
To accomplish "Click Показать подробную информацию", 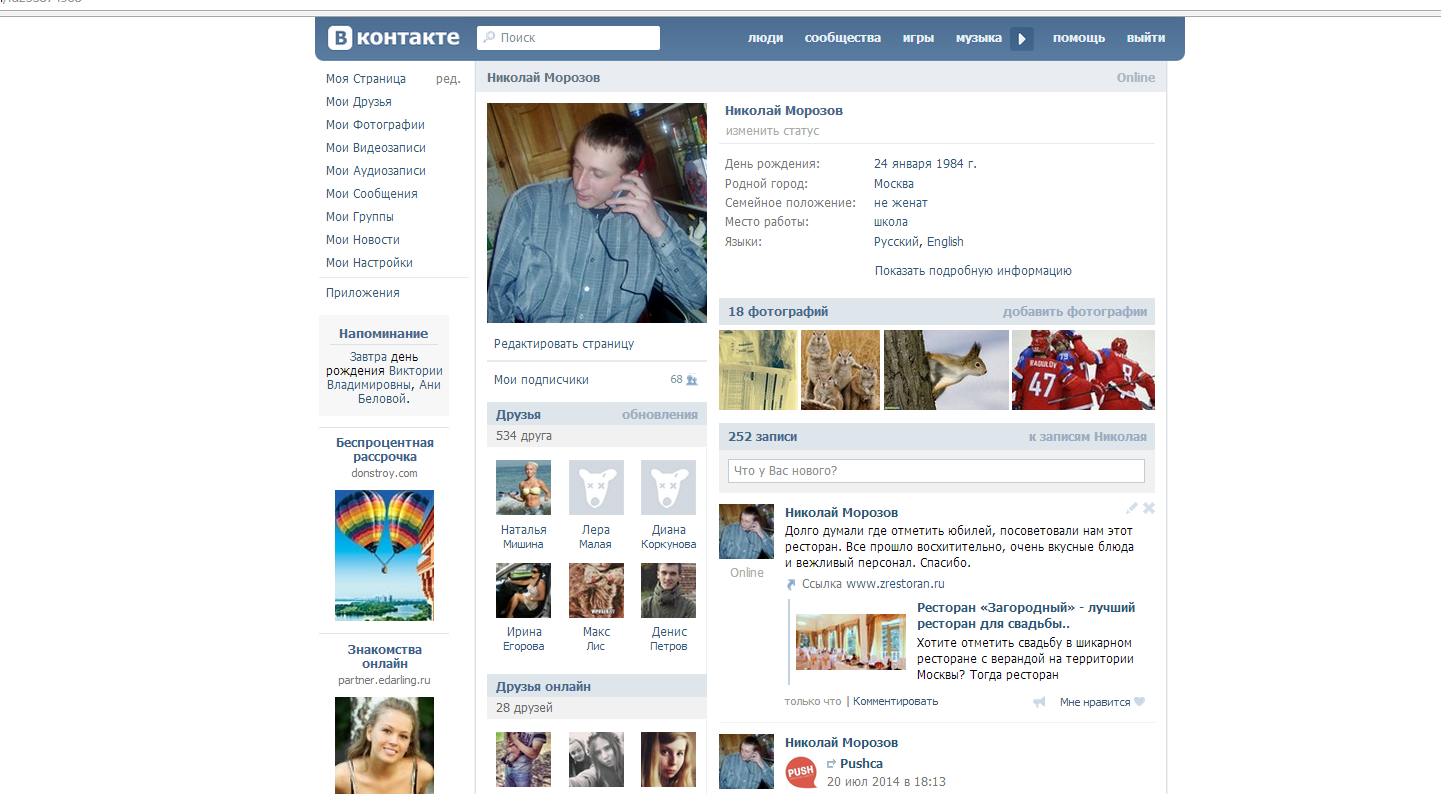I will click(x=973, y=271).
